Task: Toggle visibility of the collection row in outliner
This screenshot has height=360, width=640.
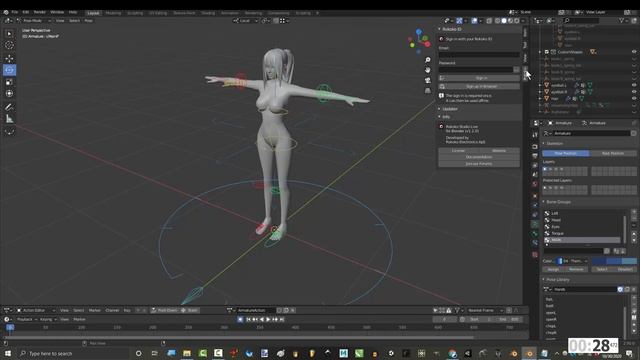Action: (x=634, y=52)
